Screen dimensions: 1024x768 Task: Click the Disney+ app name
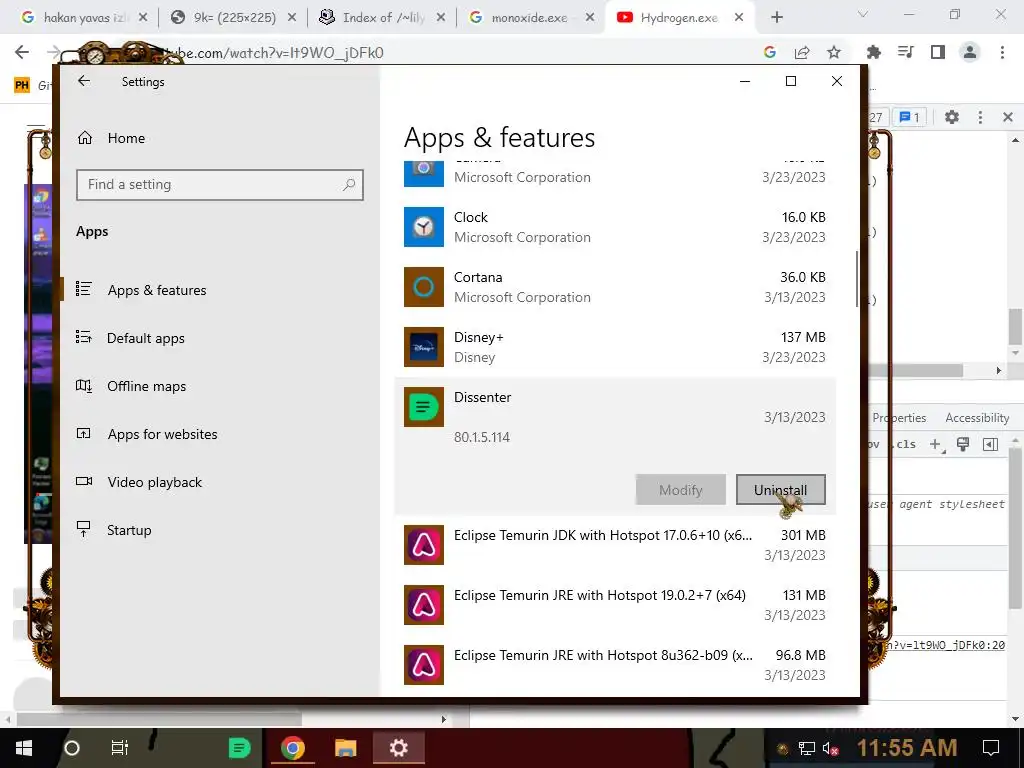click(x=479, y=337)
